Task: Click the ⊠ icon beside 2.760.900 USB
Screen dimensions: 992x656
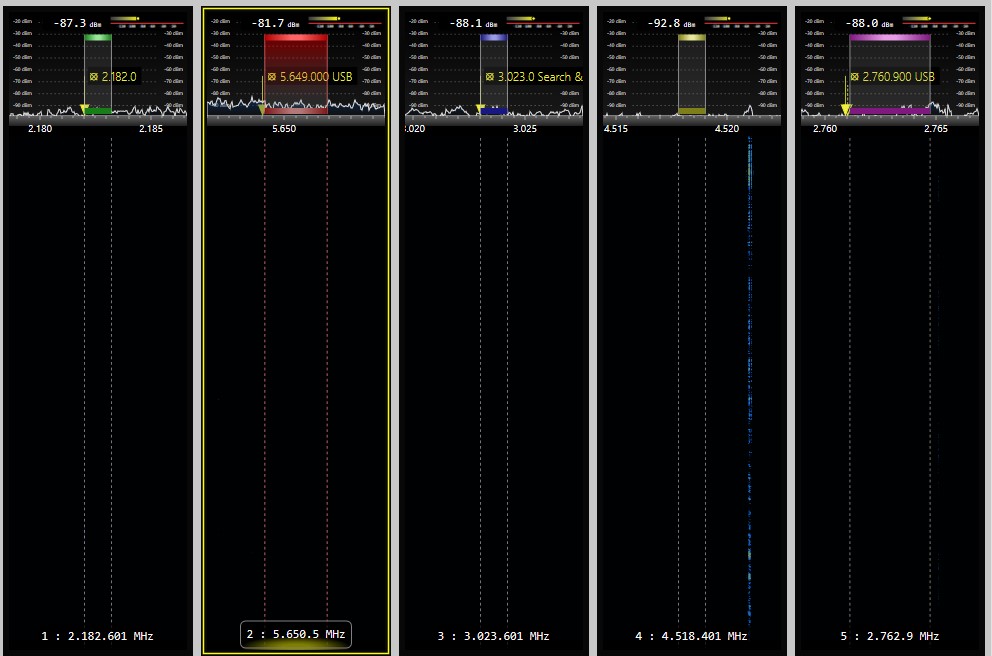Action: [x=855, y=76]
